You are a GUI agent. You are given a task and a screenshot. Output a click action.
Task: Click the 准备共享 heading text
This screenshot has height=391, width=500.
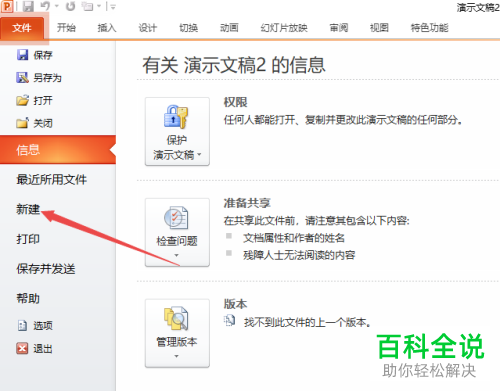(x=247, y=203)
